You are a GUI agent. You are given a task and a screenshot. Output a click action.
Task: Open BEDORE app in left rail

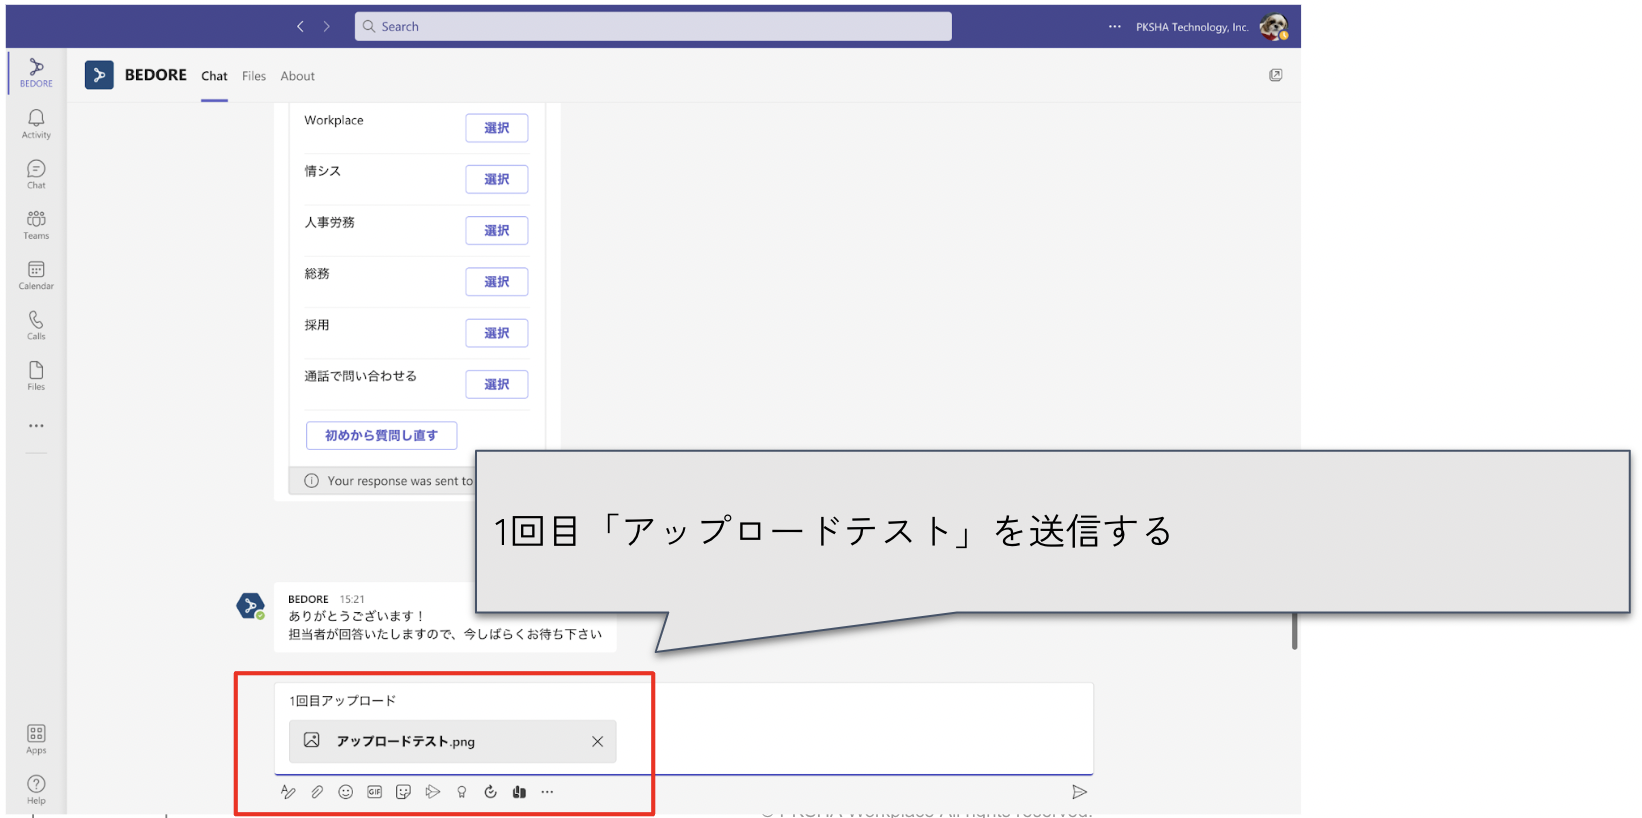36,72
